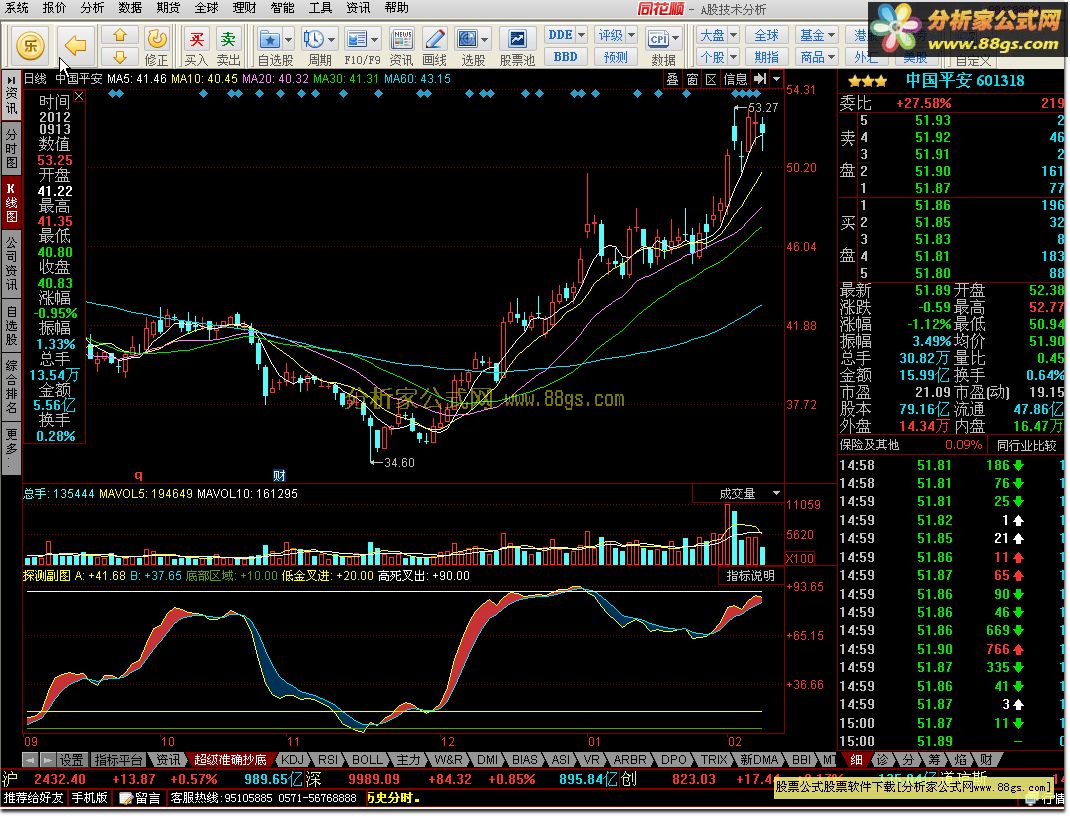Open the 综合排名 side tab
The image size is (1070, 816).
(x=12, y=386)
